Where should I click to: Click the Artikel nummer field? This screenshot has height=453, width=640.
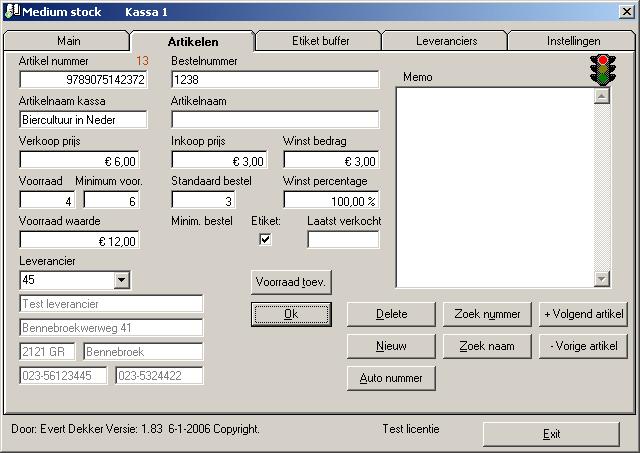click(83, 79)
